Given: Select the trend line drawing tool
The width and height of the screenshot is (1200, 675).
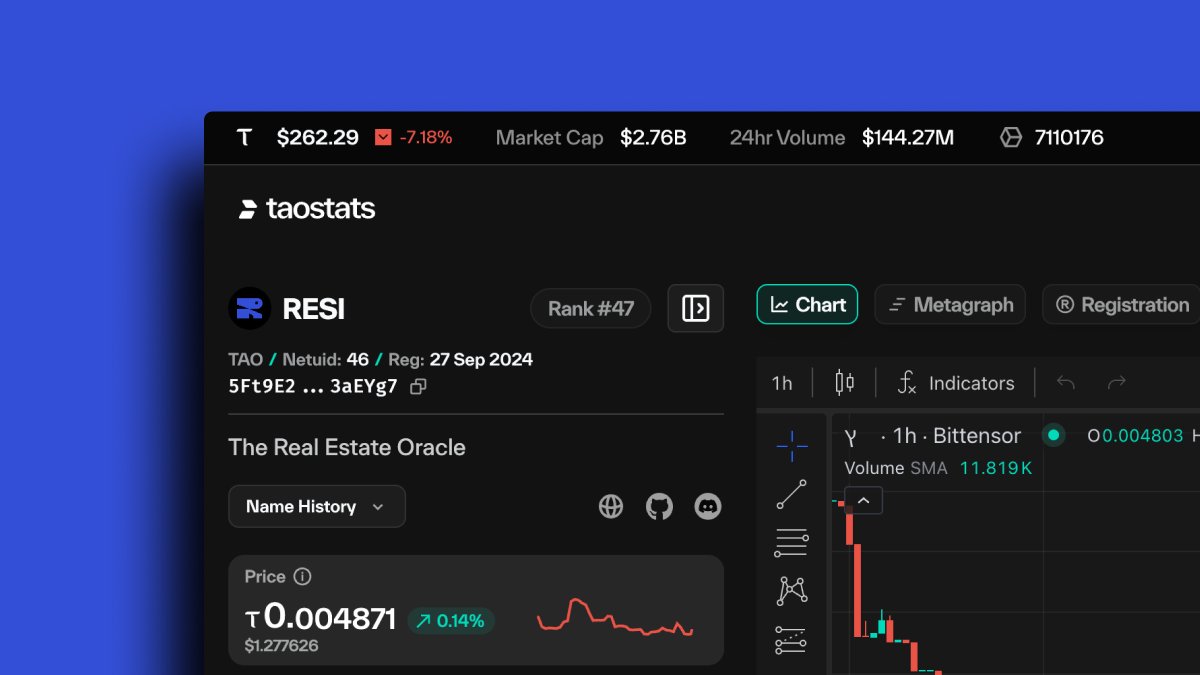Looking at the screenshot, I should pyautogui.click(x=792, y=494).
